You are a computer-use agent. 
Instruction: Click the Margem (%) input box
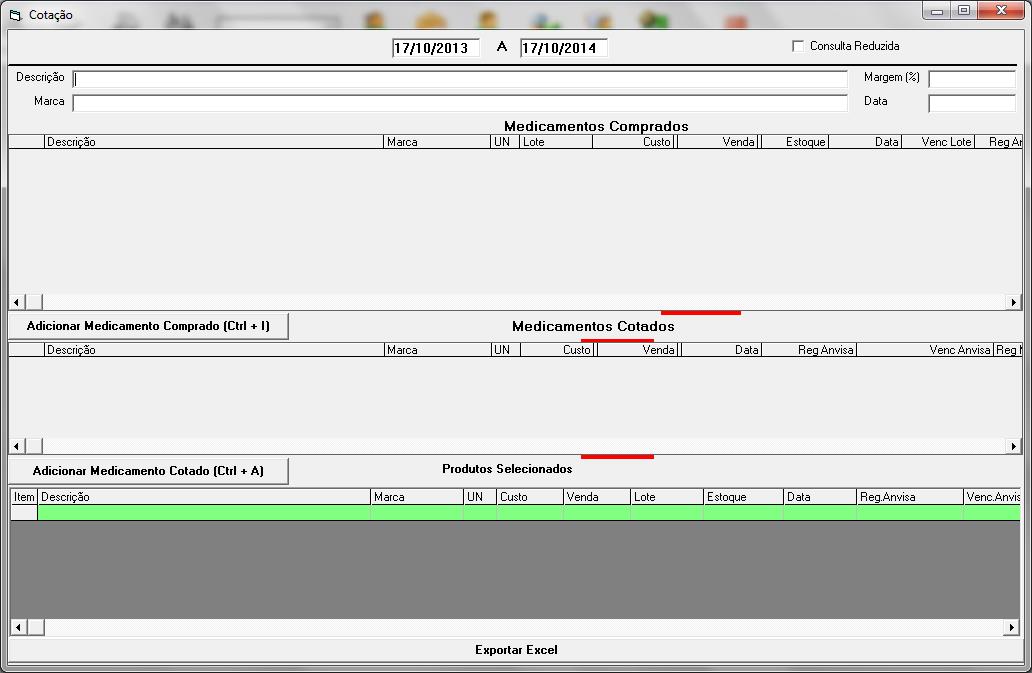click(971, 79)
